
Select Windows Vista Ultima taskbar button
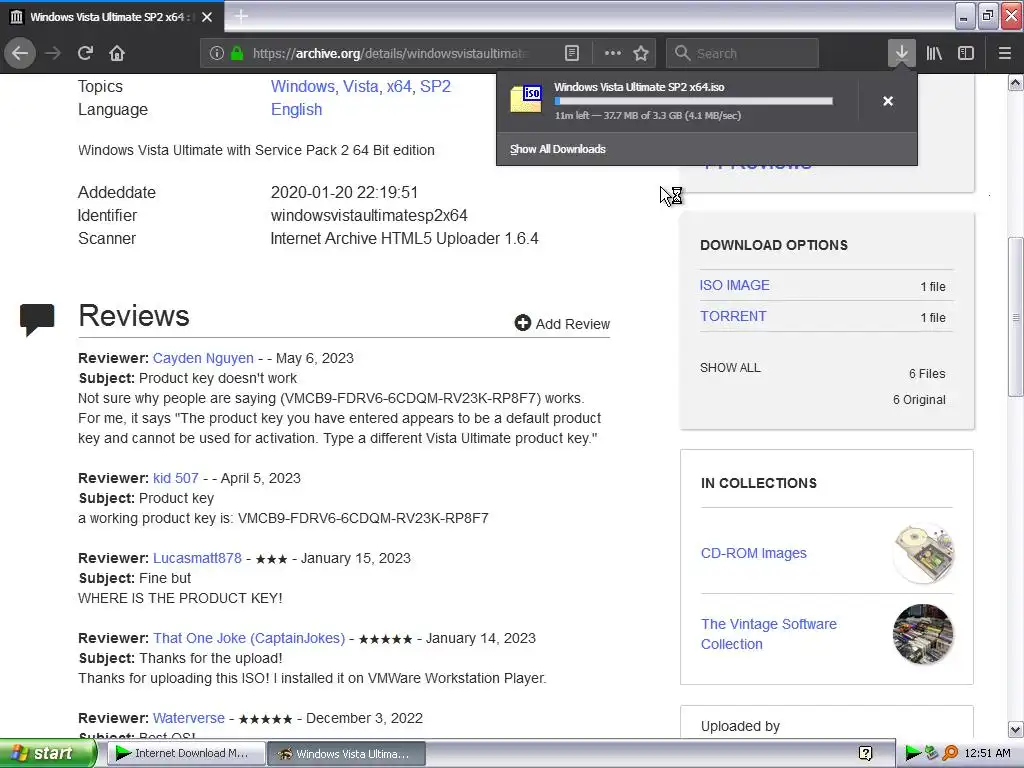(x=347, y=754)
